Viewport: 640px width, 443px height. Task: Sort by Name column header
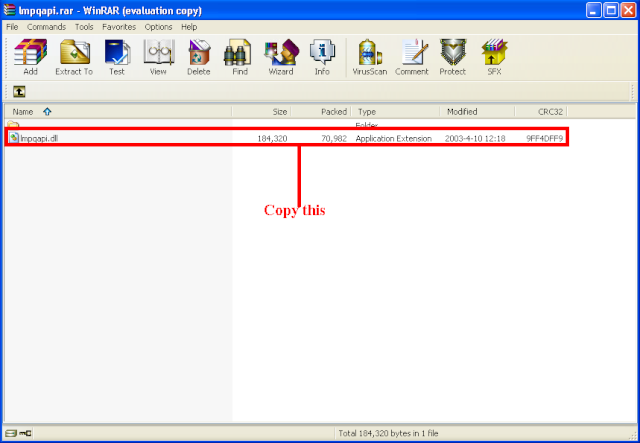coord(118,111)
